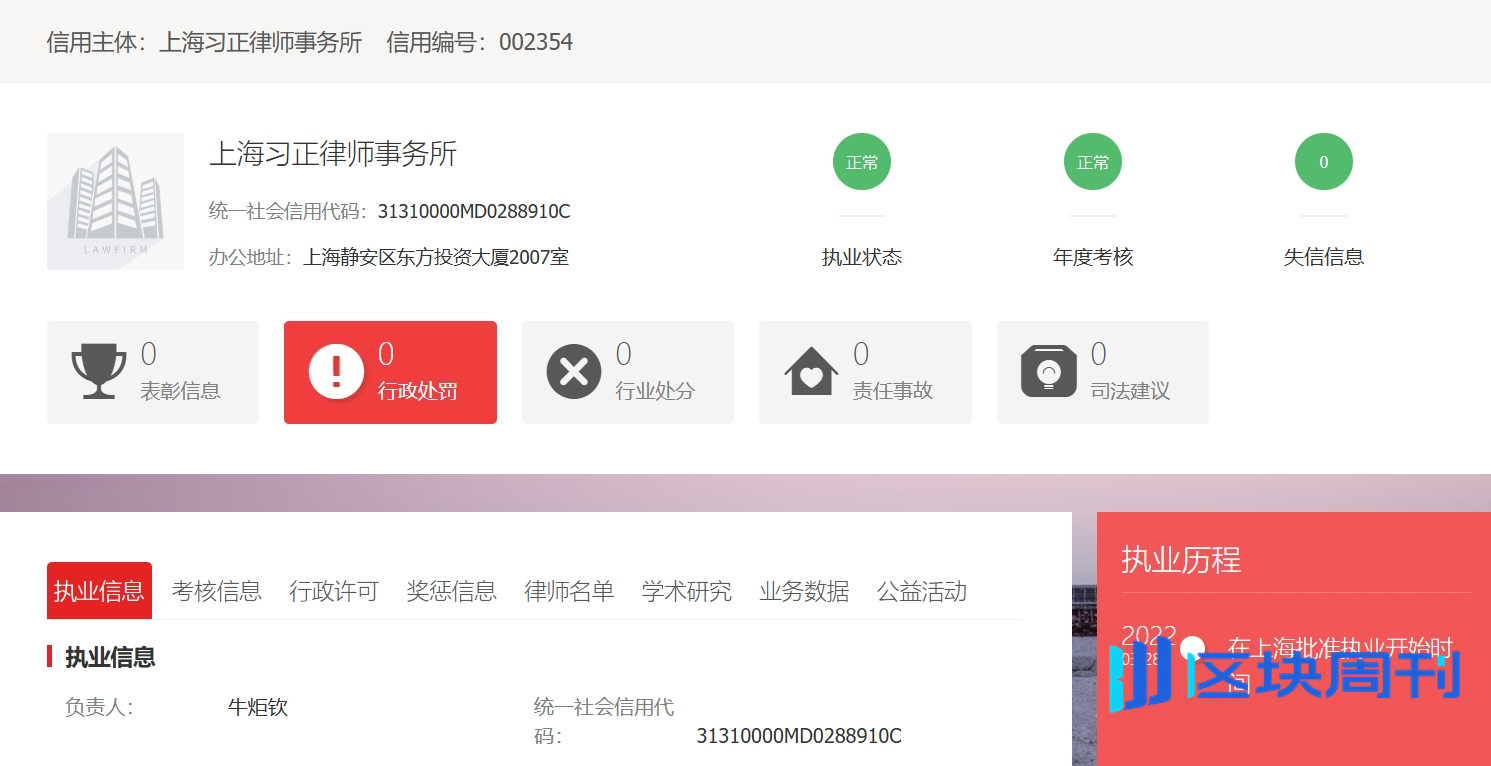Switch to the 奖惩信息 tab

pos(452,591)
